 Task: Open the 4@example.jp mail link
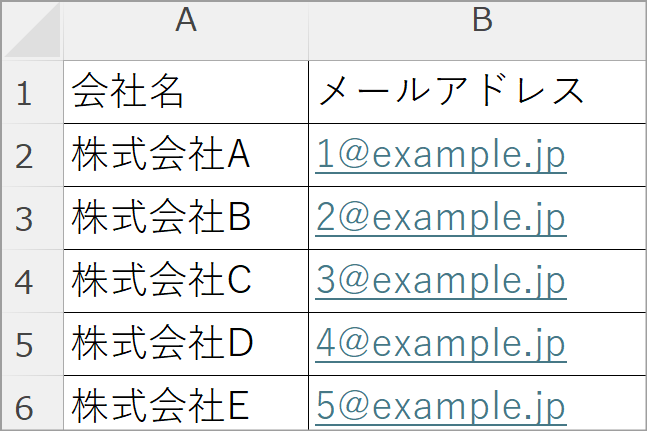click(x=441, y=344)
